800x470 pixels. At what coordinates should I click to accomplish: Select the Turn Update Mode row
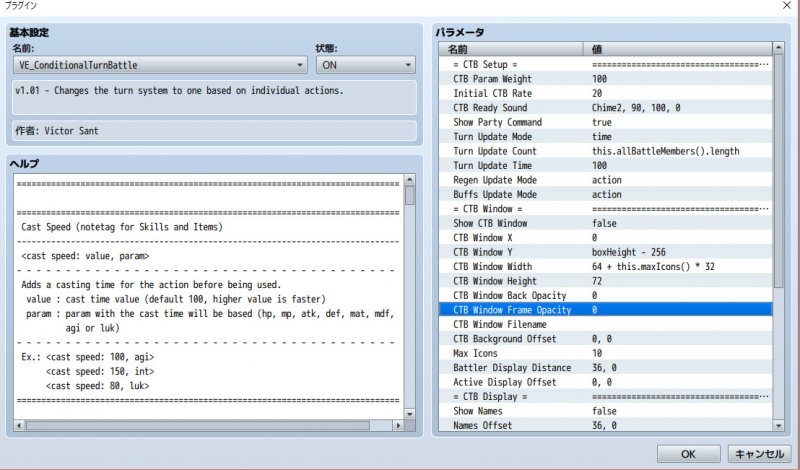(x=606, y=137)
